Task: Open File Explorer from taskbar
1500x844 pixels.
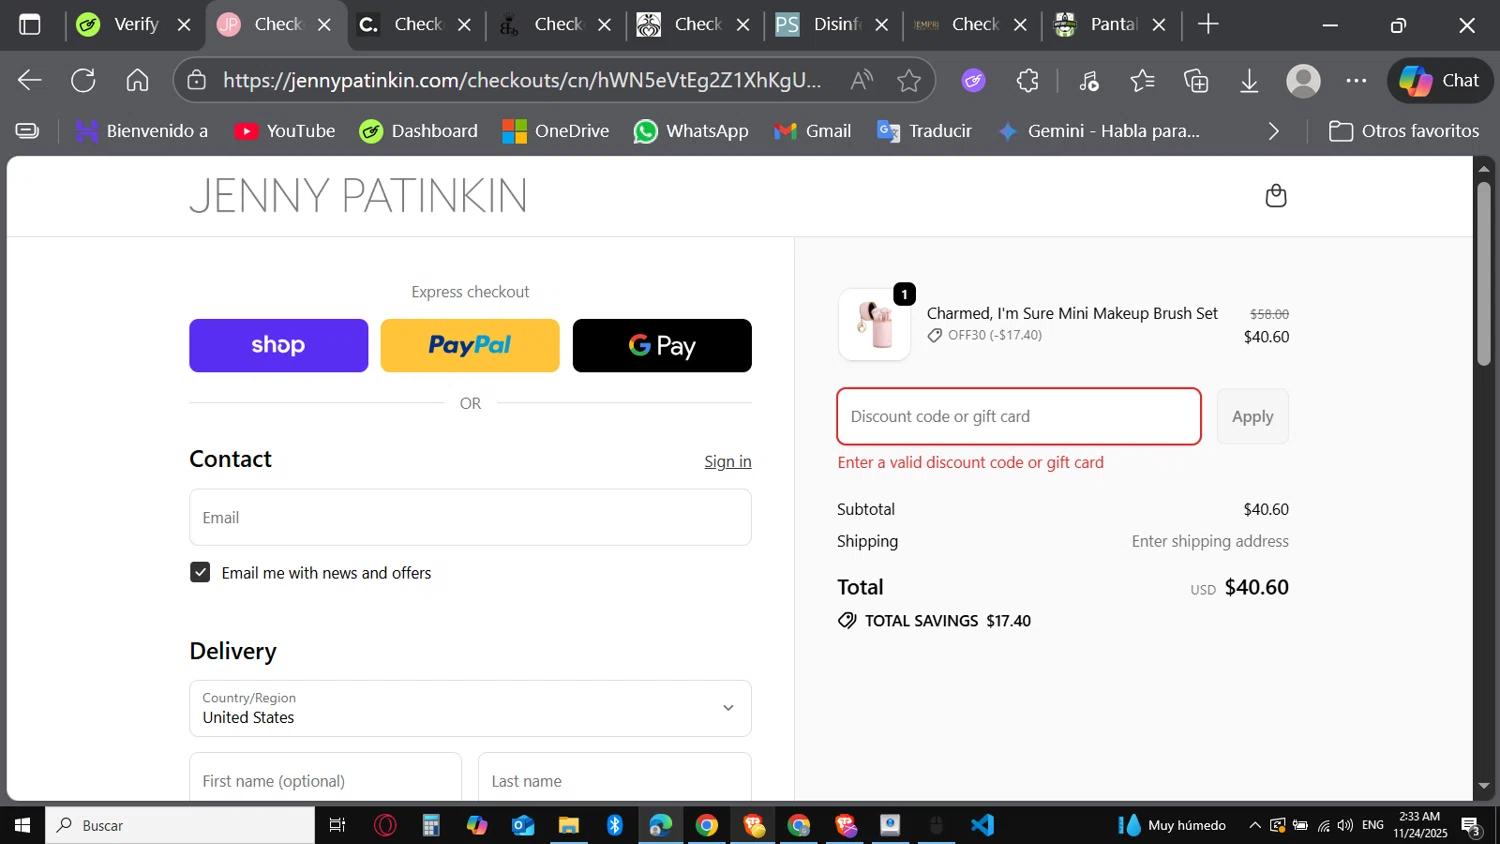Action: point(568,825)
